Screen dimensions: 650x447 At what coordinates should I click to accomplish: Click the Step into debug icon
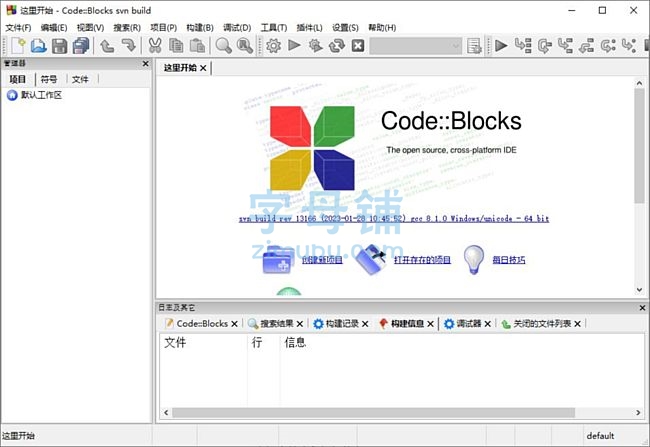click(x=565, y=46)
